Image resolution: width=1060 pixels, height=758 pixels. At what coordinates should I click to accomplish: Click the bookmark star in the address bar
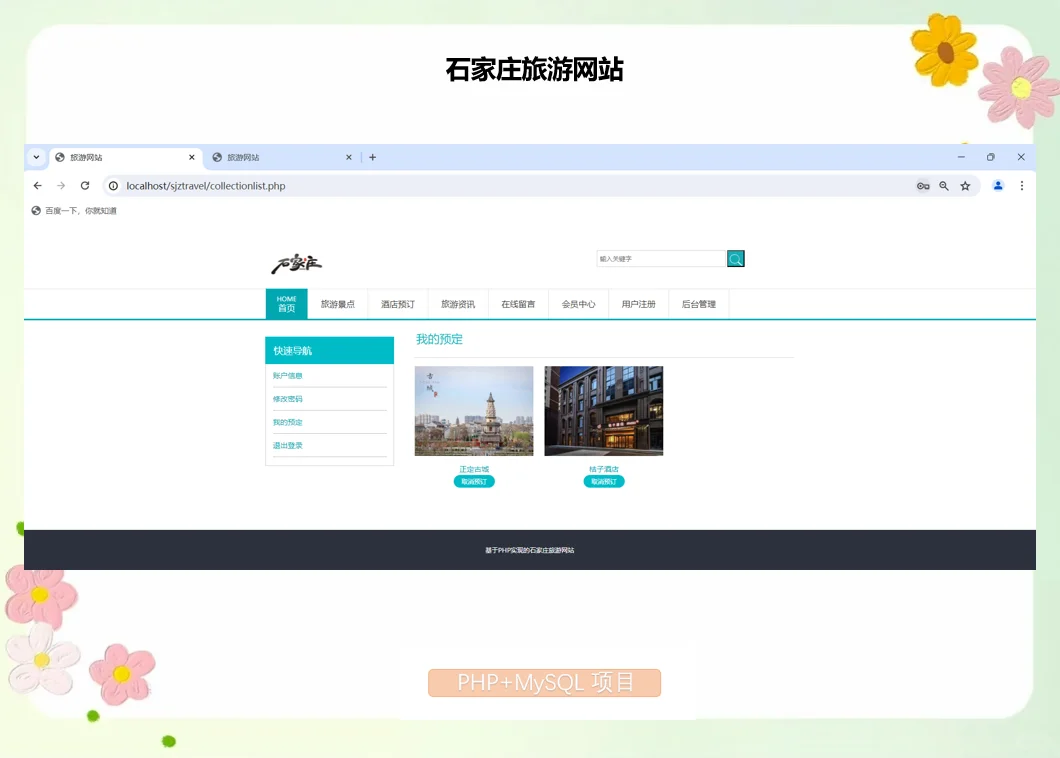[x=965, y=185]
